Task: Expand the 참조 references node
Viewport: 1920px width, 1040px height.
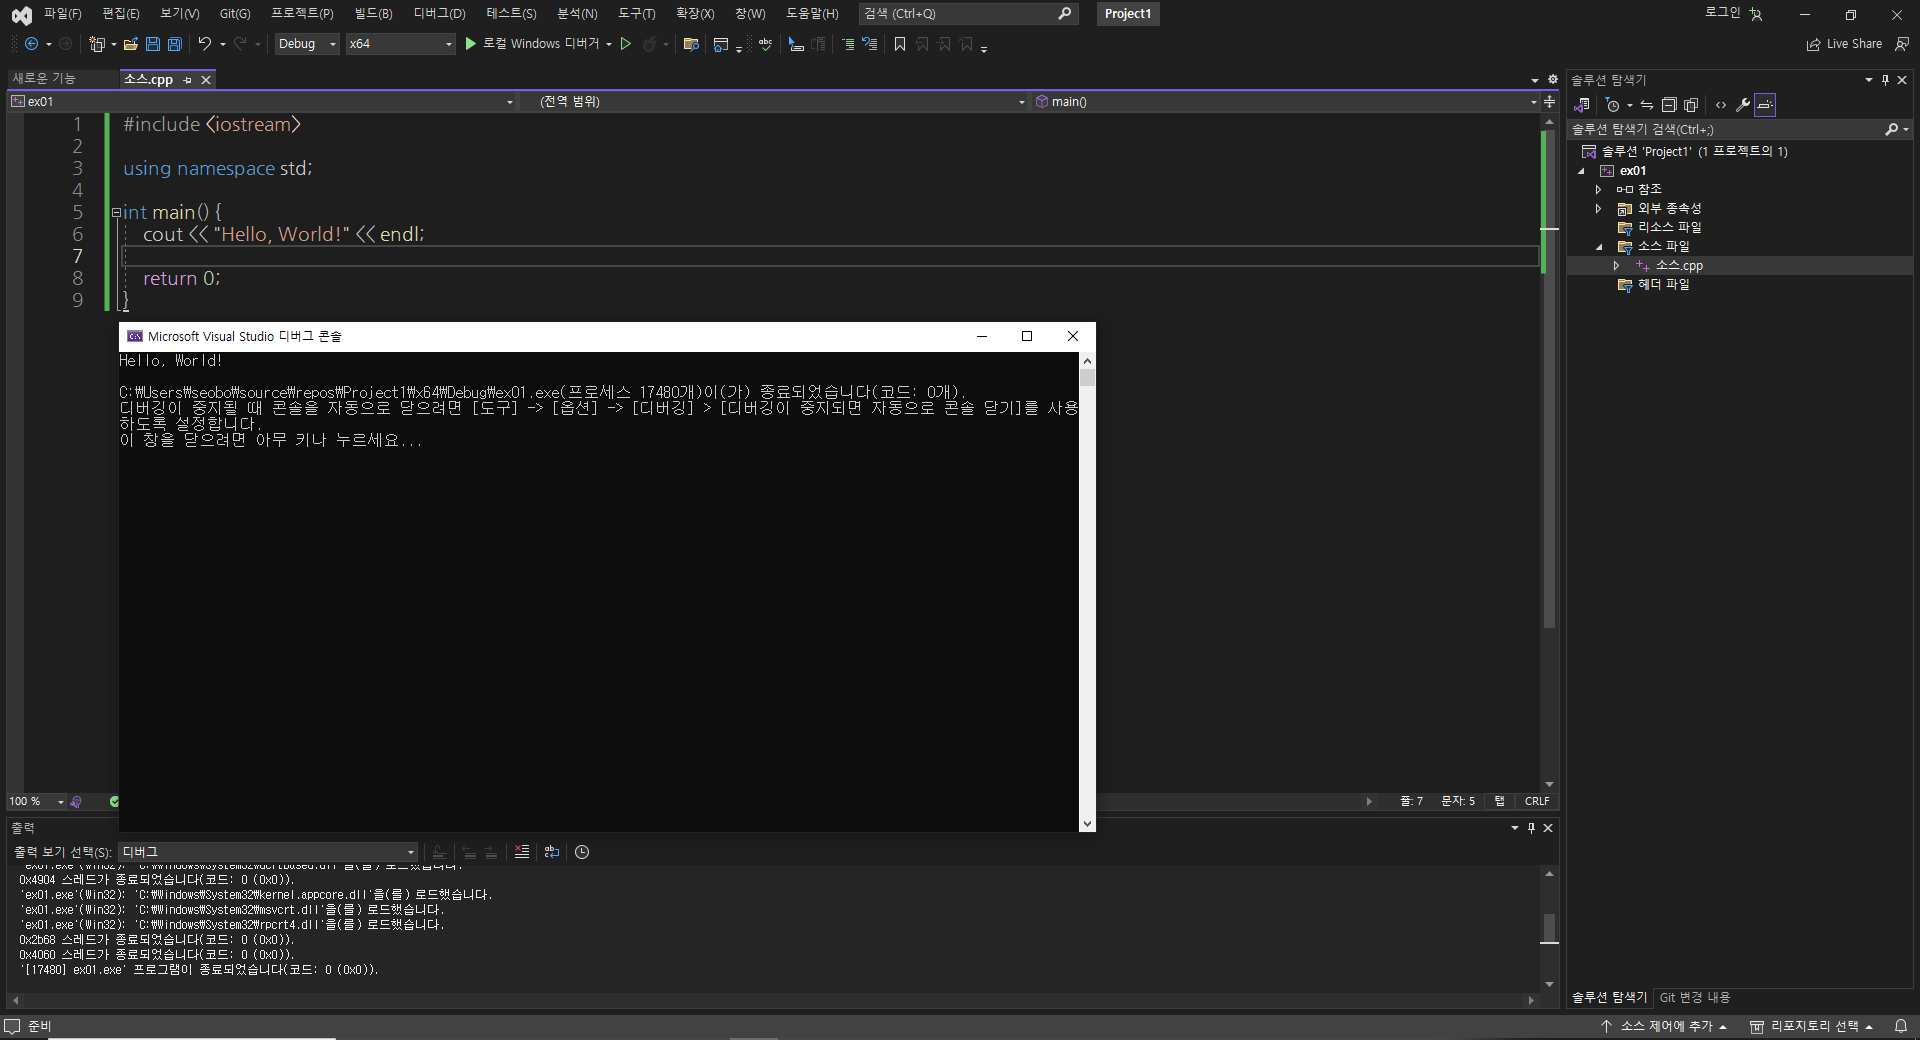Action: pos(1598,189)
